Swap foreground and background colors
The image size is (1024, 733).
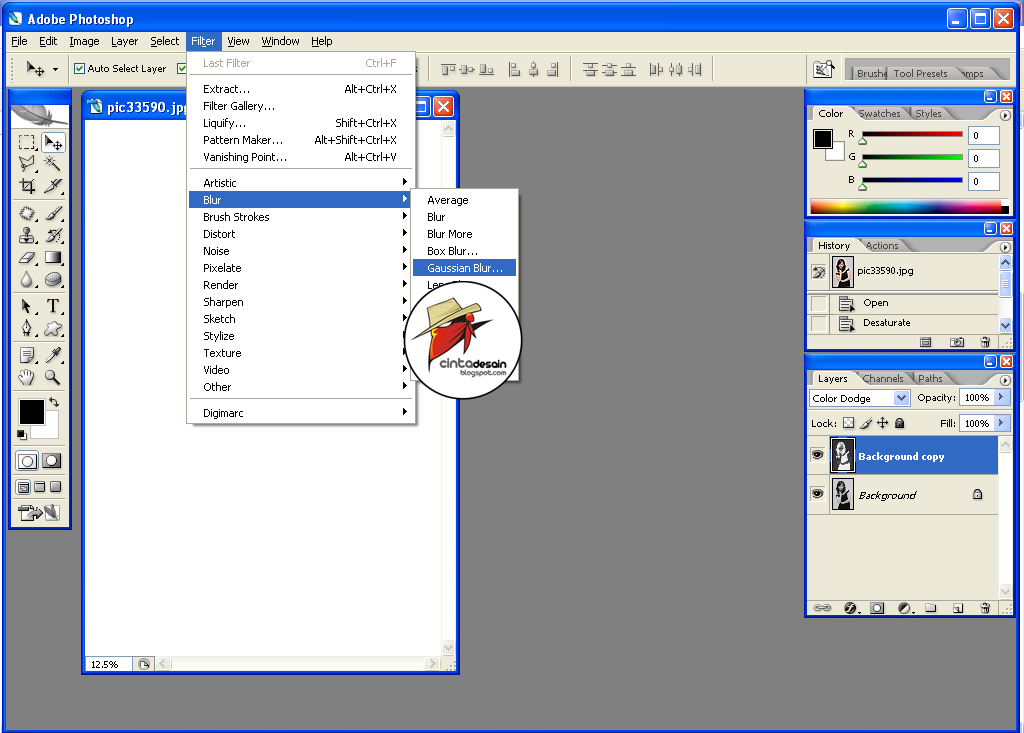(54, 402)
